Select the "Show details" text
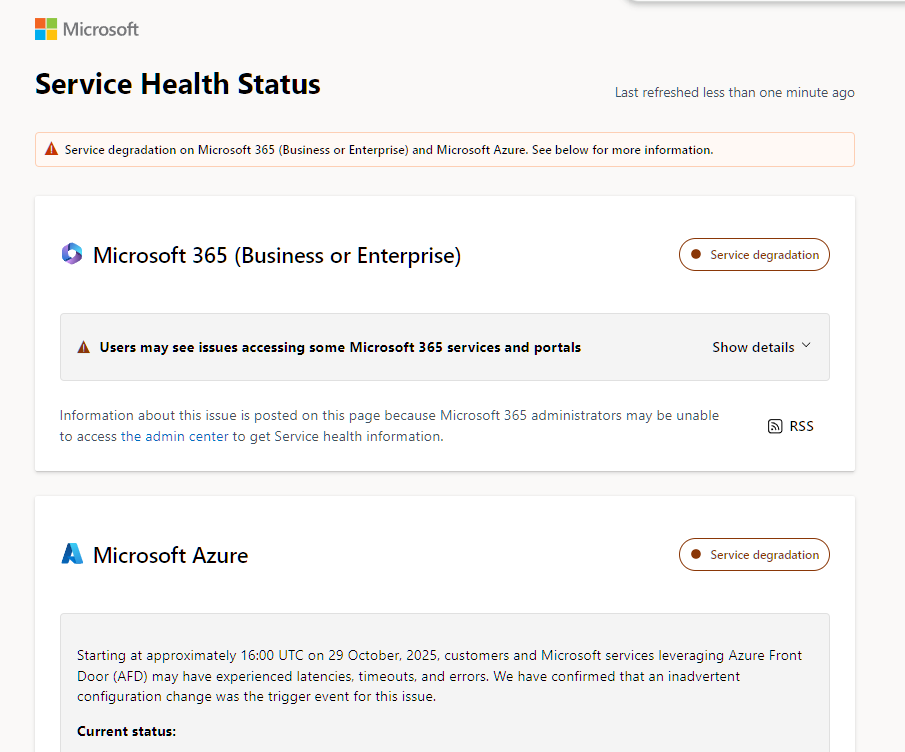 click(753, 347)
